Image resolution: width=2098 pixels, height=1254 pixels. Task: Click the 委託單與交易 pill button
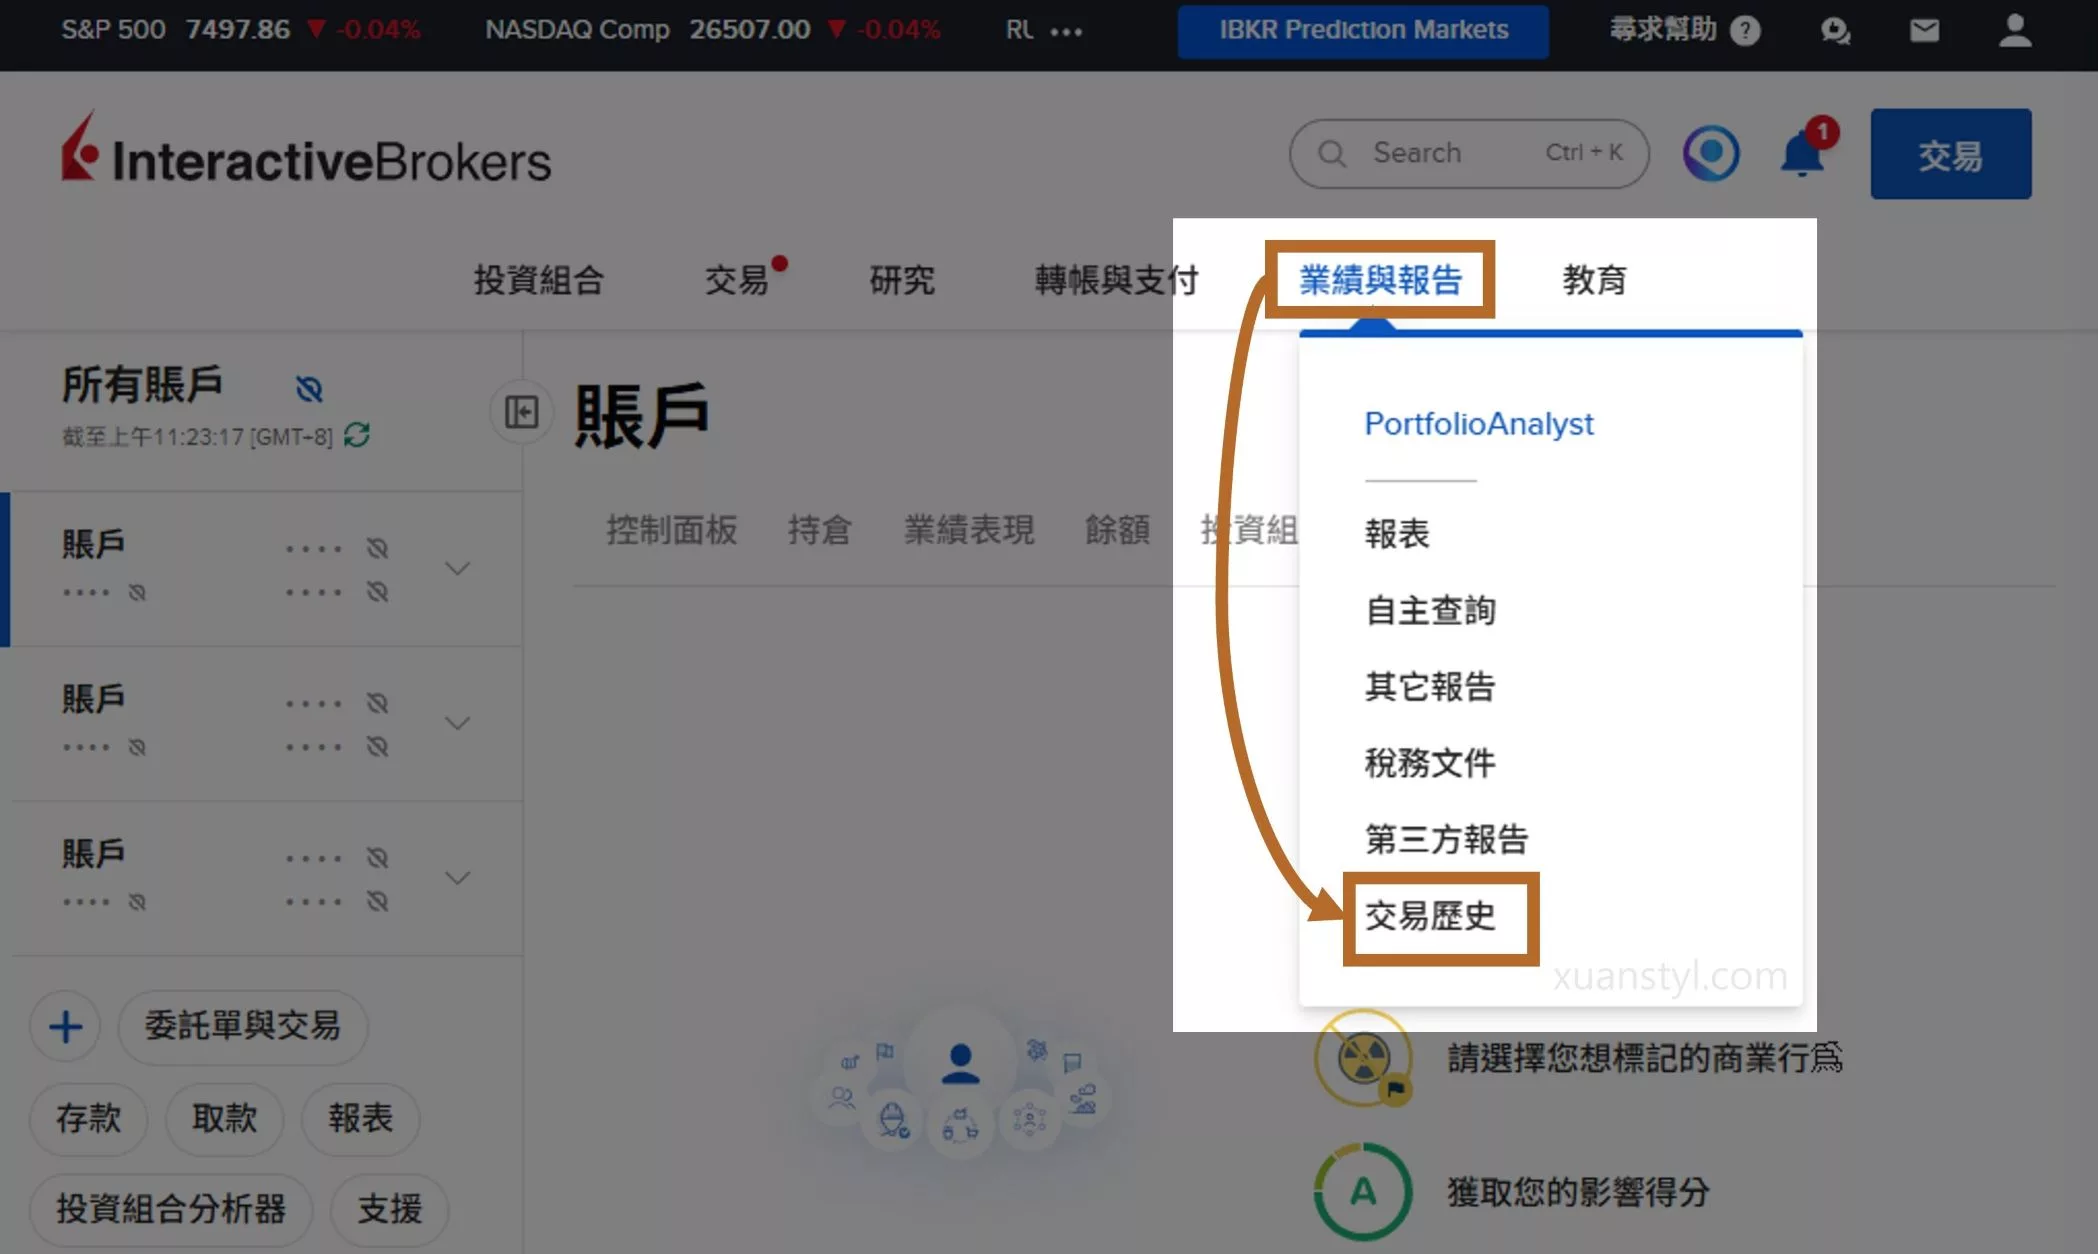point(243,1026)
